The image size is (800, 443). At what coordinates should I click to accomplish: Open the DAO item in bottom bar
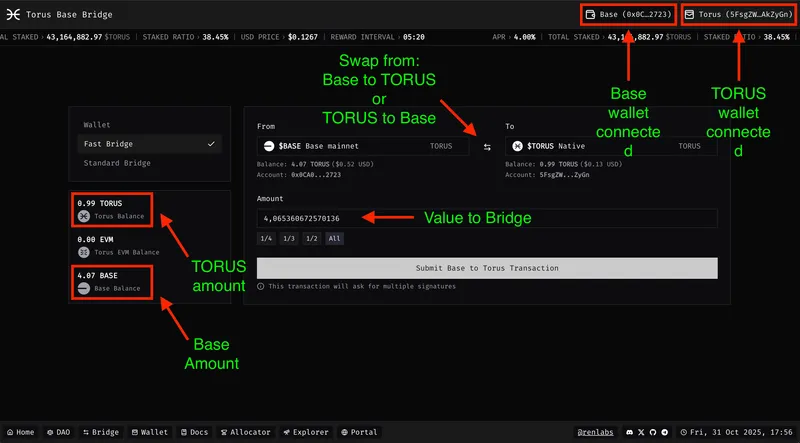point(60,432)
